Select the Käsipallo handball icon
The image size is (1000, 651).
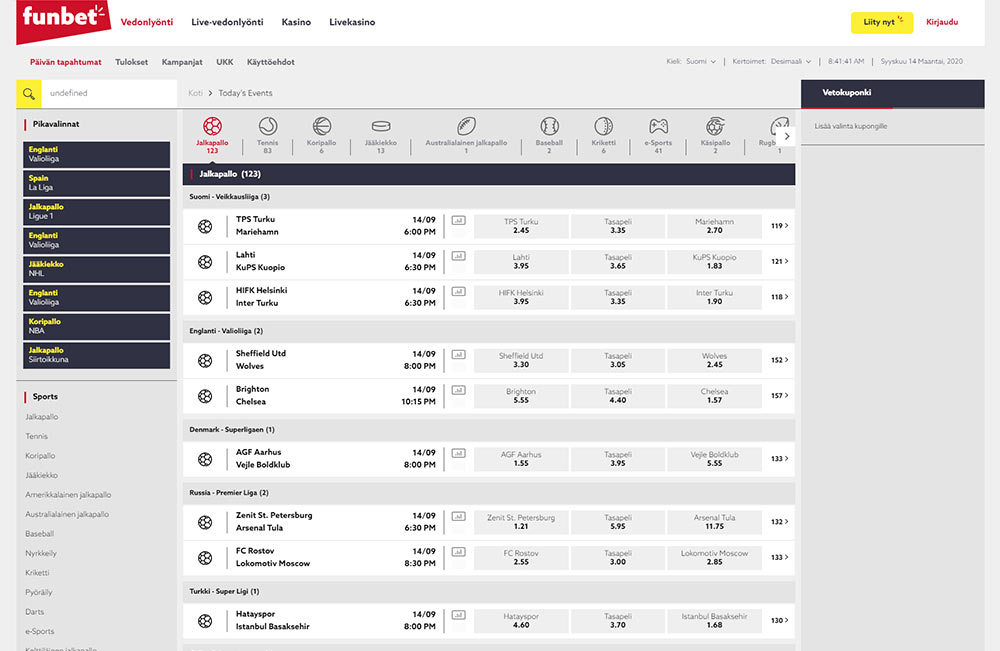(715, 126)
